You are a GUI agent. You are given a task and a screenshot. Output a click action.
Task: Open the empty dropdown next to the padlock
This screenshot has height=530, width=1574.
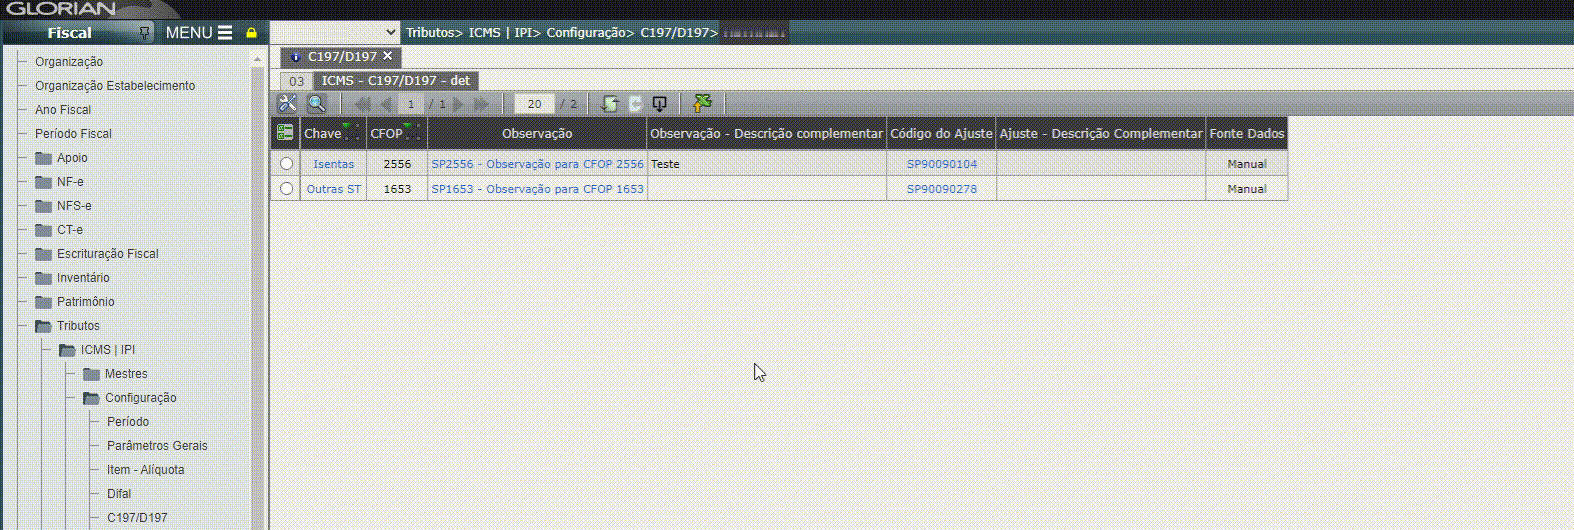pyautogui.click(x=335, y=32)
